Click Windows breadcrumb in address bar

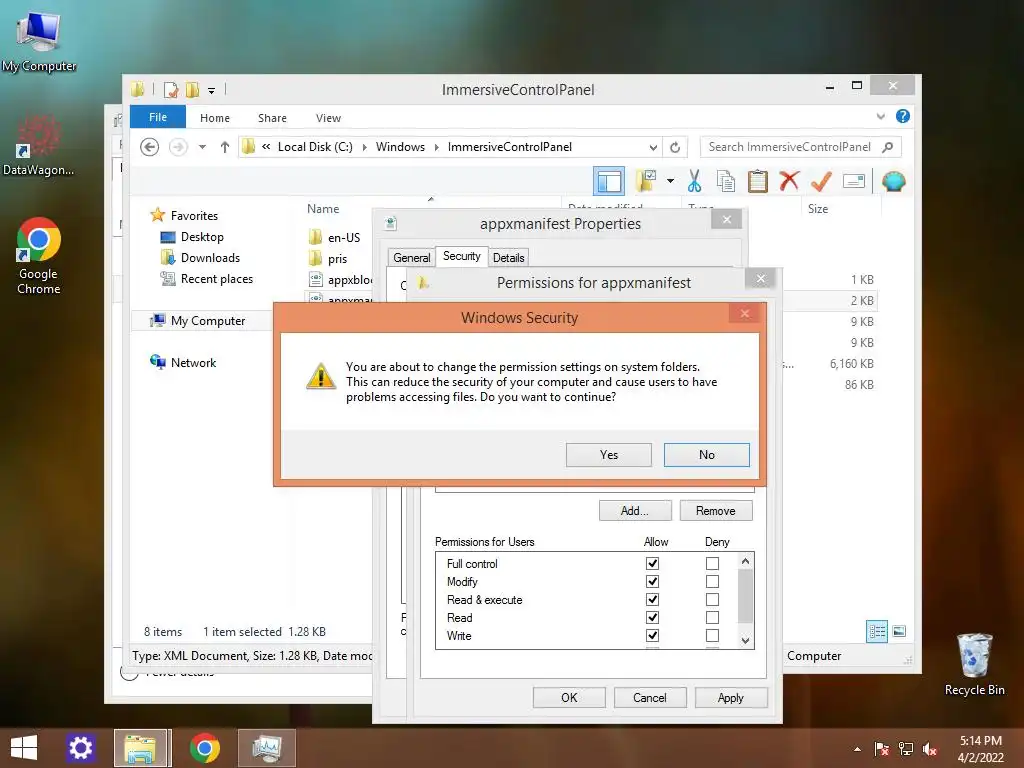(x=400, y=147)
